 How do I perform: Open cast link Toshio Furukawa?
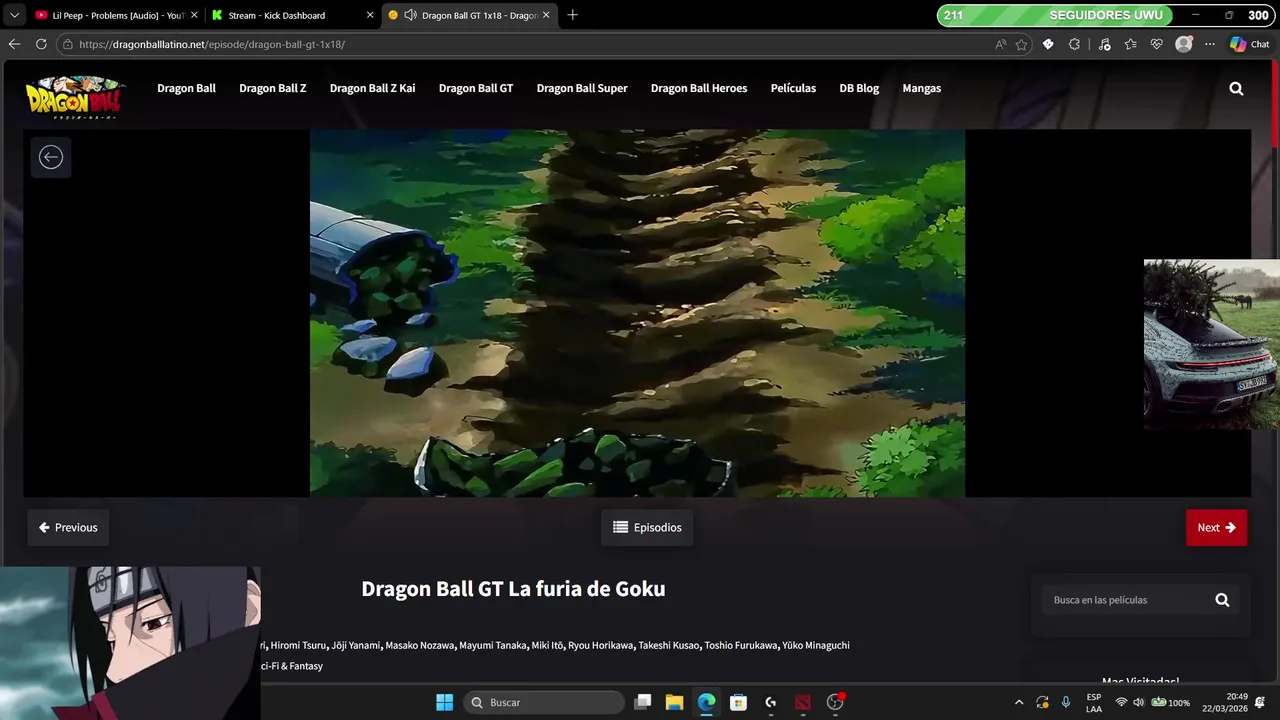tap(741, 645)
